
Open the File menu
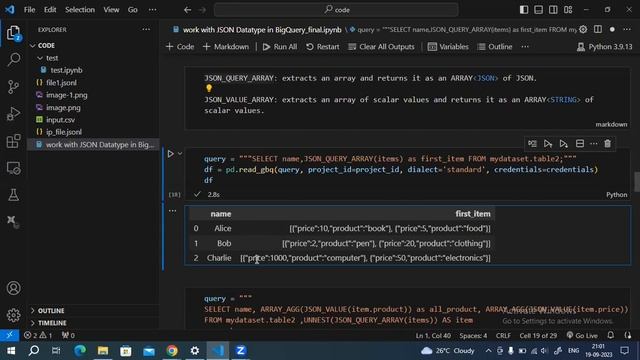pyautogui.click(x=29, y=10)
